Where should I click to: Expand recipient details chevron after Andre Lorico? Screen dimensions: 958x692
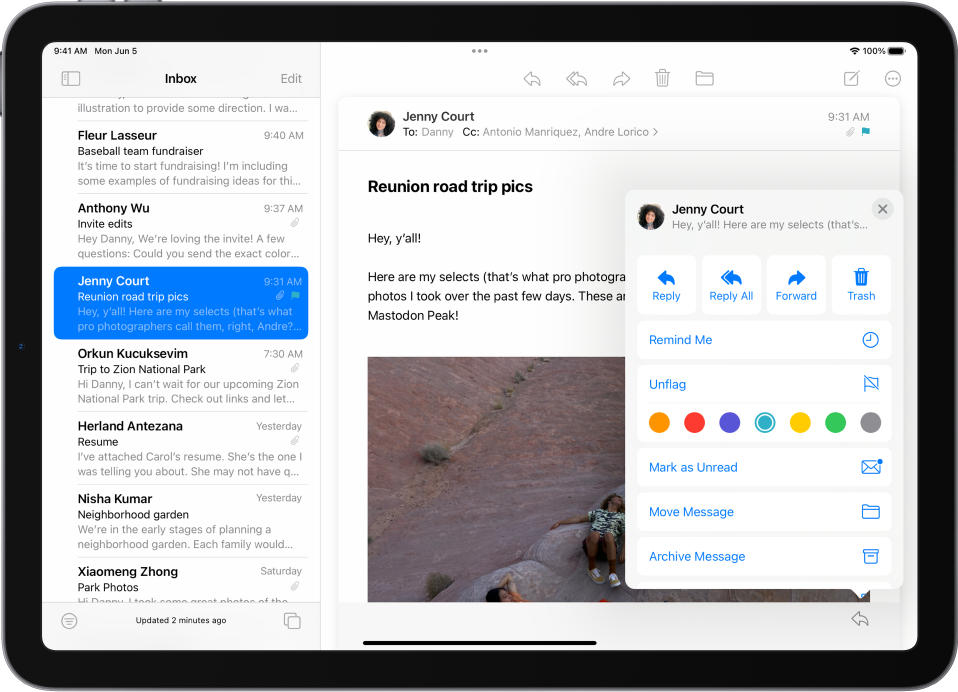[656, 132]
